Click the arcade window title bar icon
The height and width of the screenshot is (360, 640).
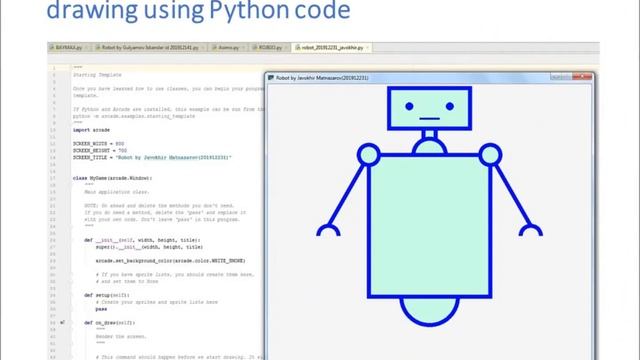pos(271,78)
